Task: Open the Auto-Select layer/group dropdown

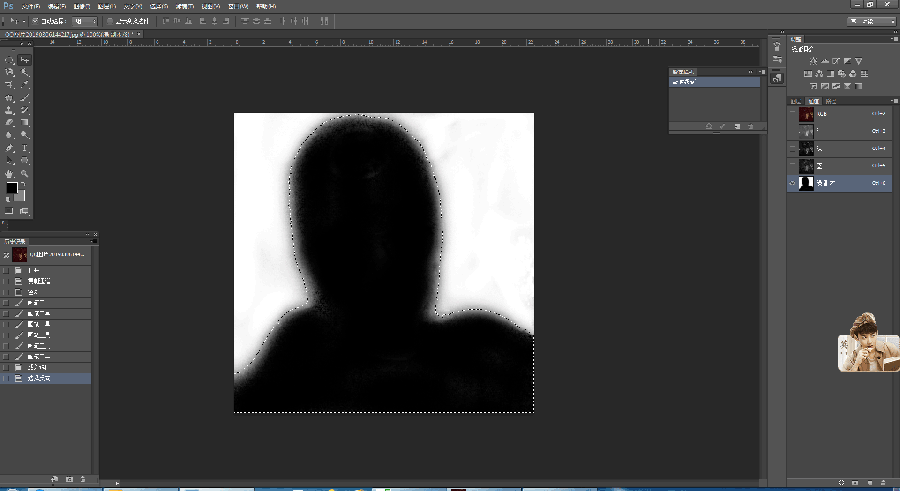Action: pyautogui.click(x=85, y=21)
